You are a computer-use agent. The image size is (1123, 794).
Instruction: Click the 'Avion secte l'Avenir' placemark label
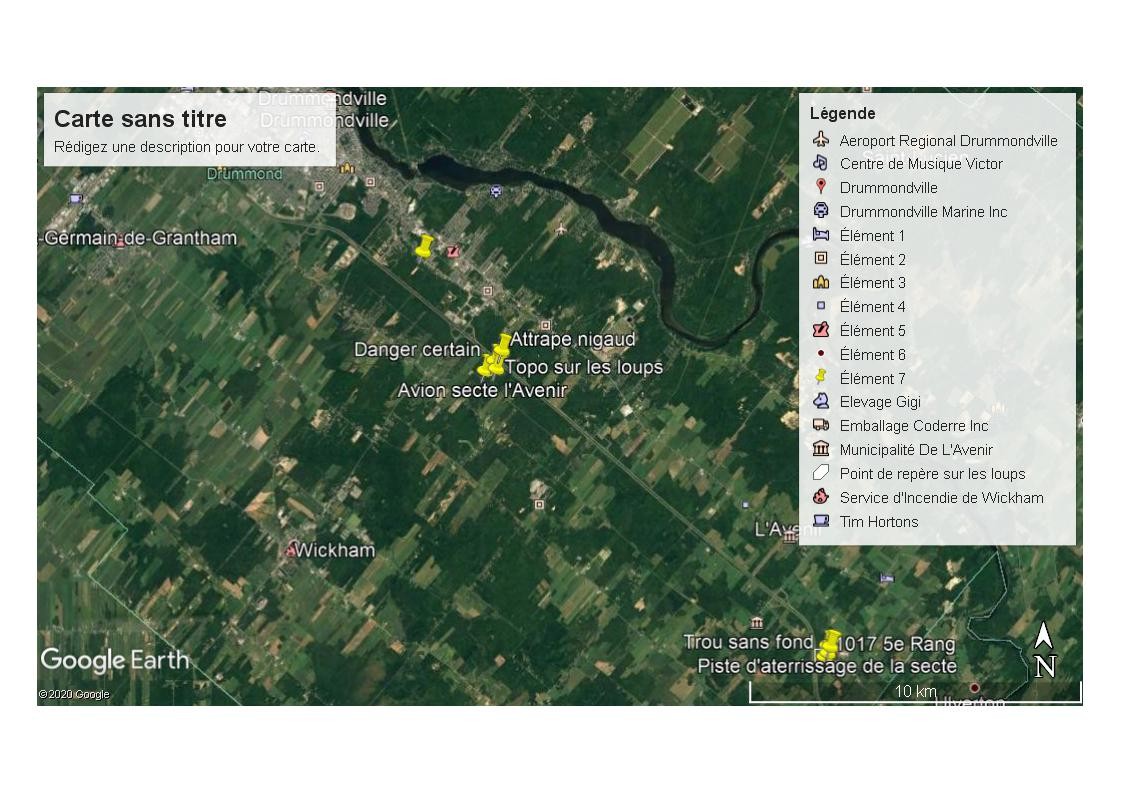coord(482,390)
